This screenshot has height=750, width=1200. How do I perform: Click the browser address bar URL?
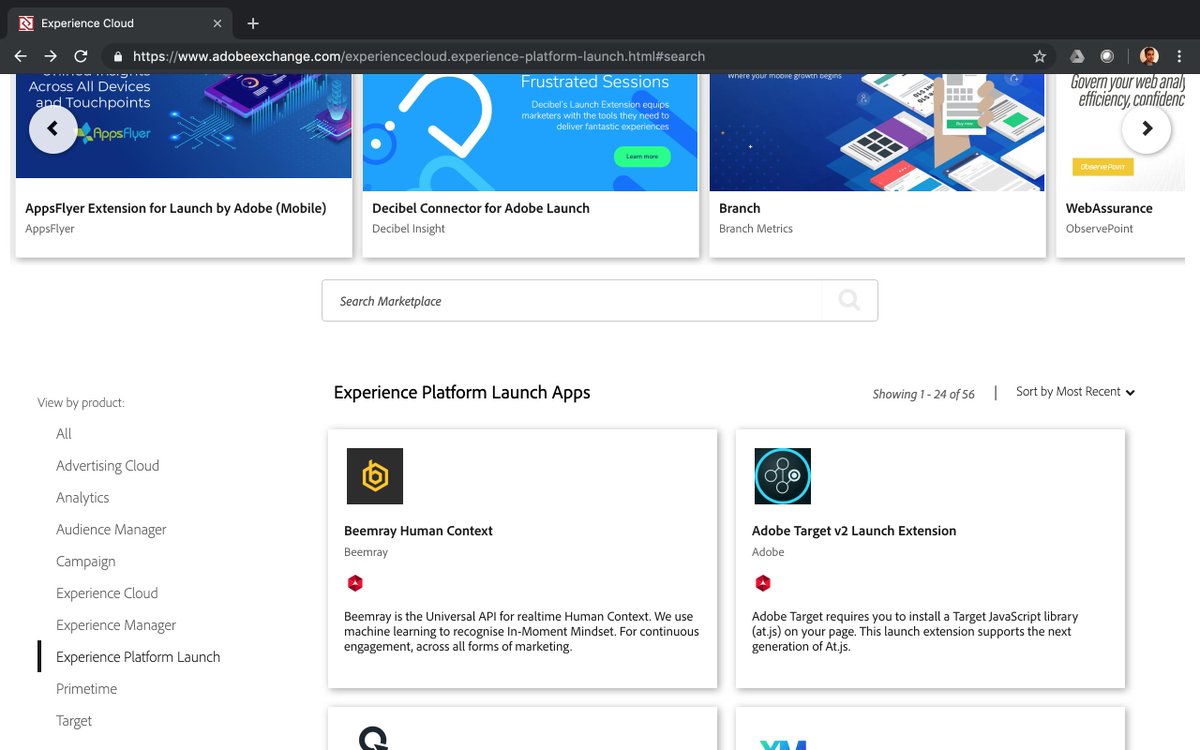419,57
